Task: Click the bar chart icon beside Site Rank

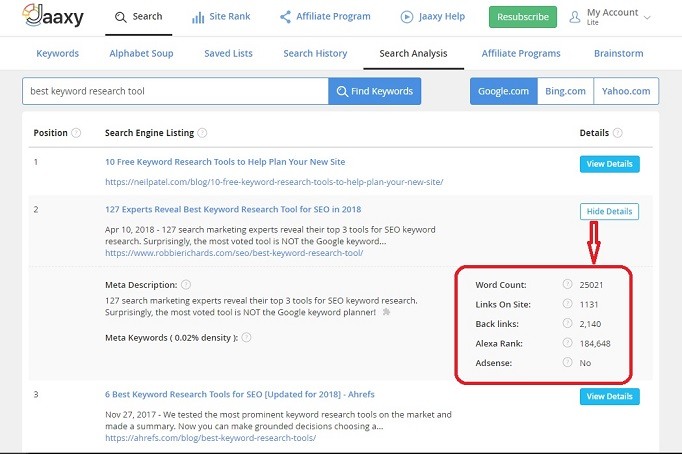Action: click(x=198, y=17)
